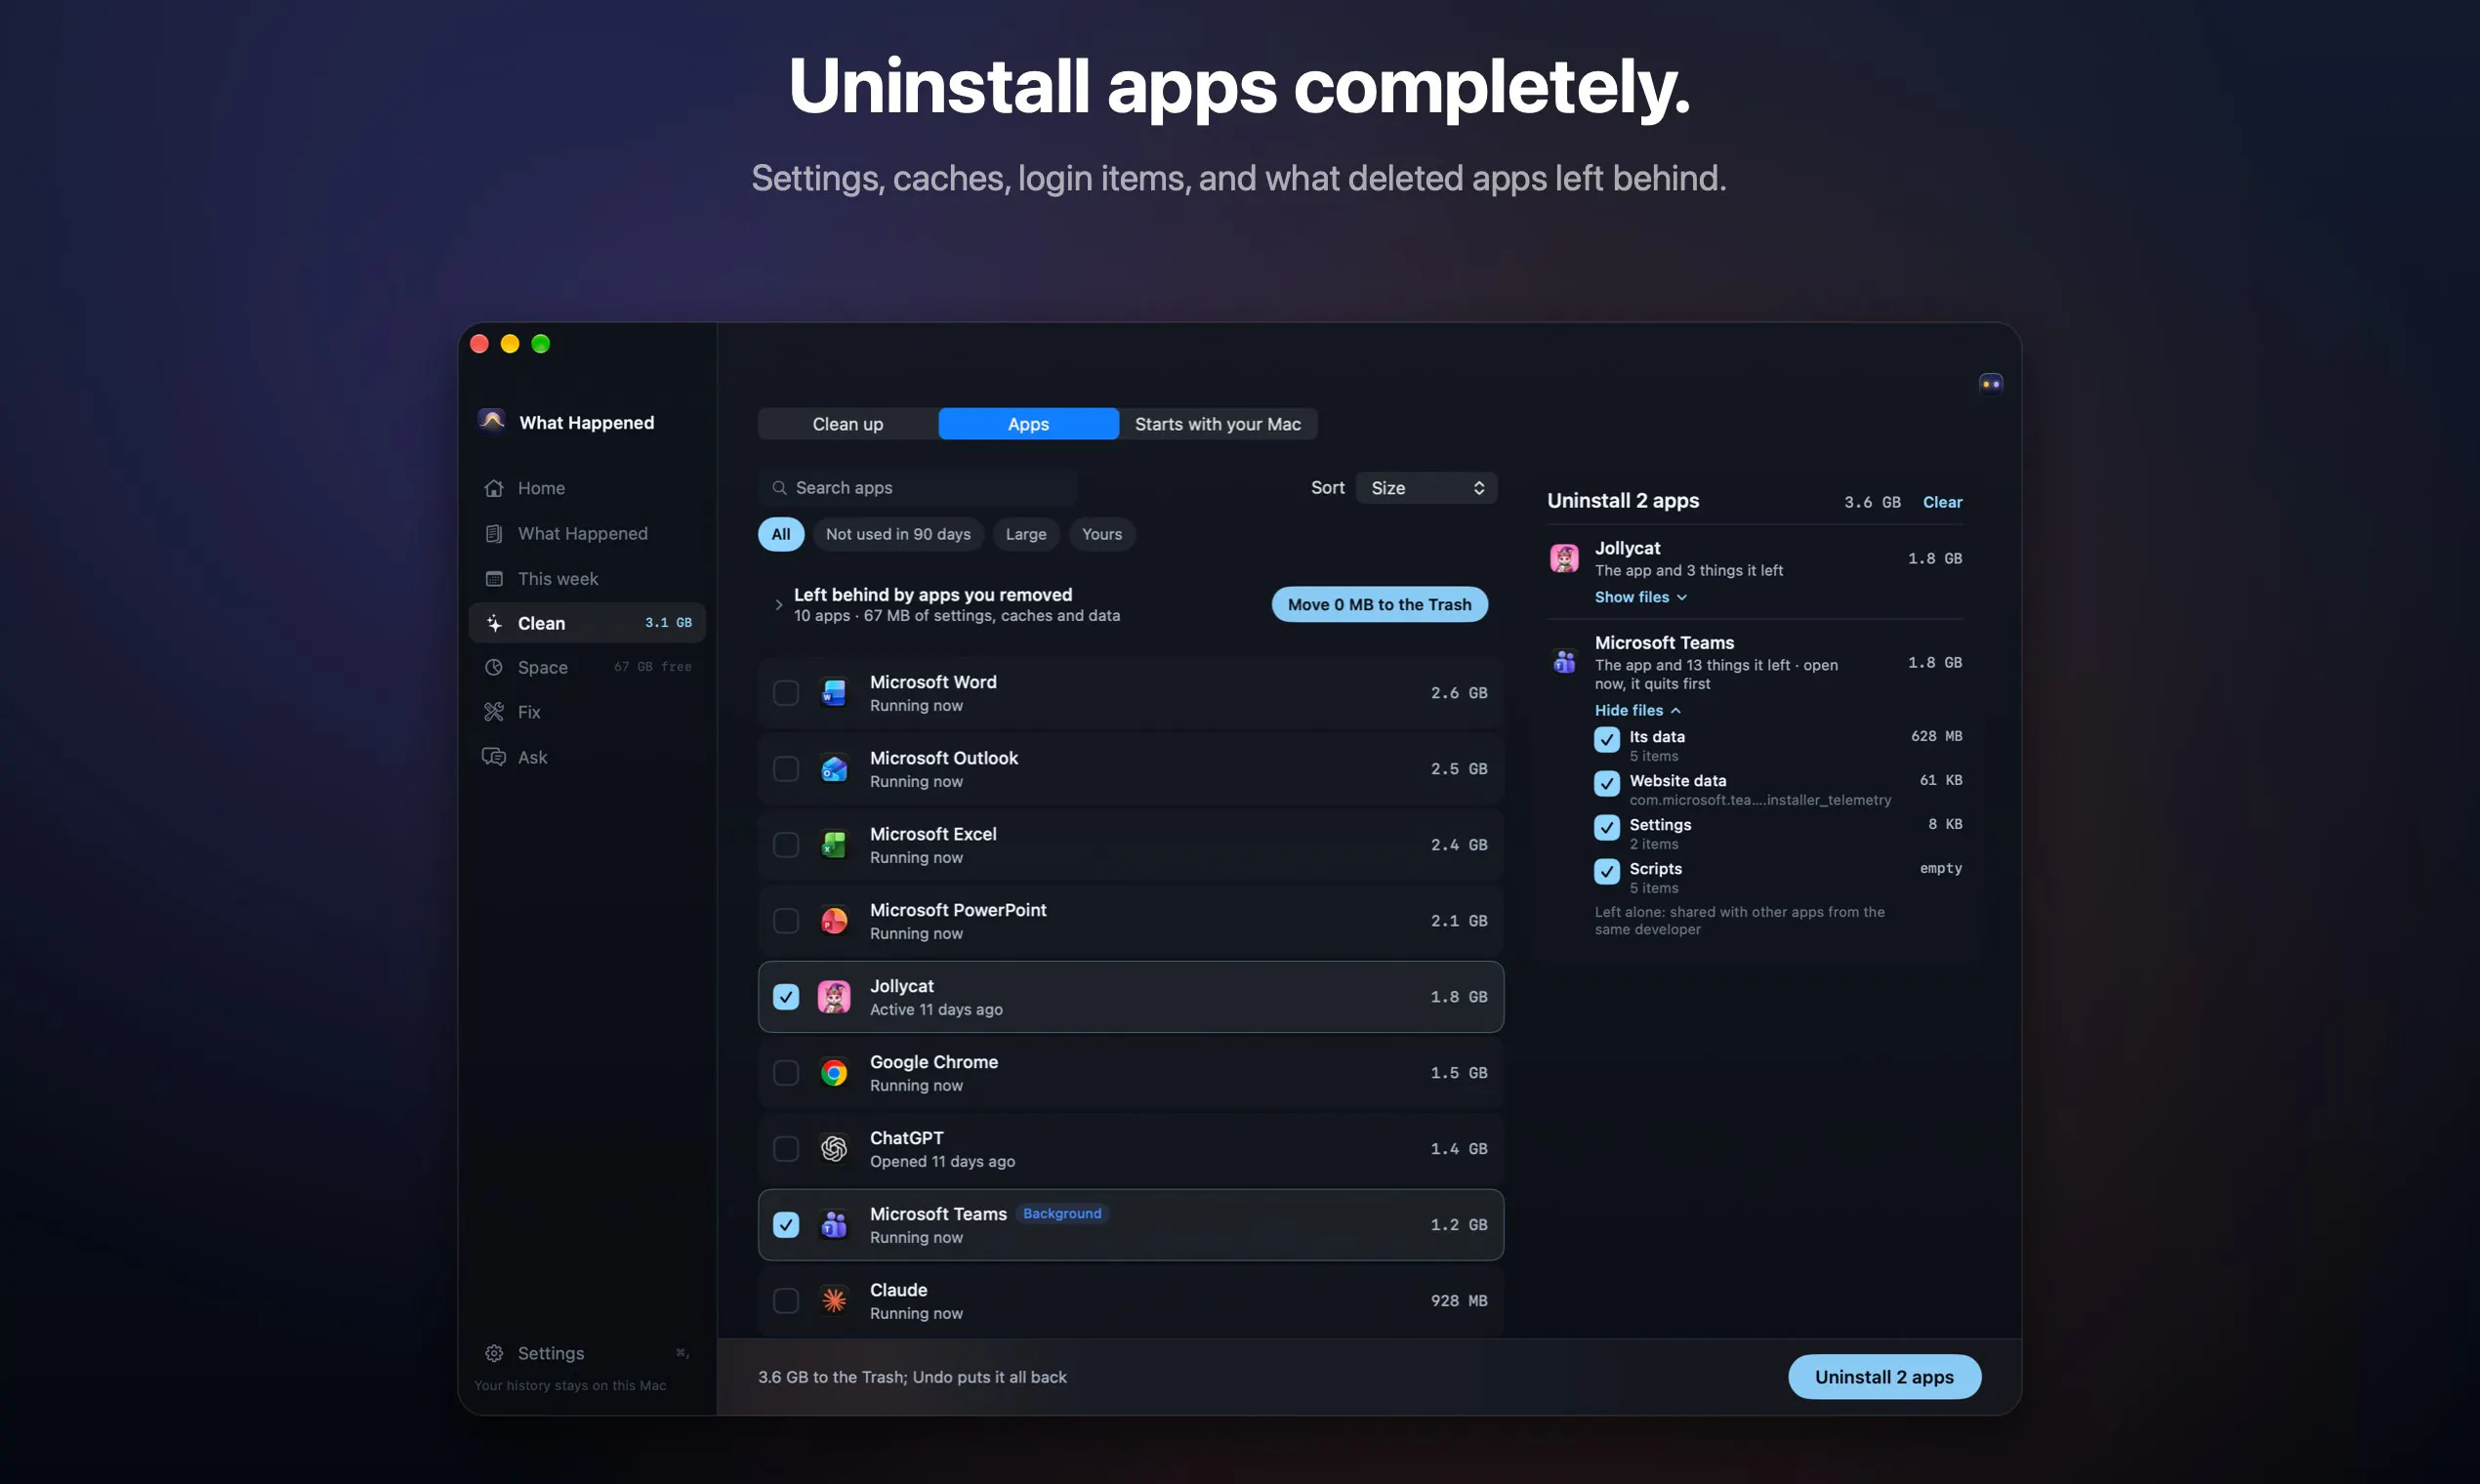This screenshot has height=1484, width=2480.
Task: Click the What Happened app logo
Action: (491, 422)
